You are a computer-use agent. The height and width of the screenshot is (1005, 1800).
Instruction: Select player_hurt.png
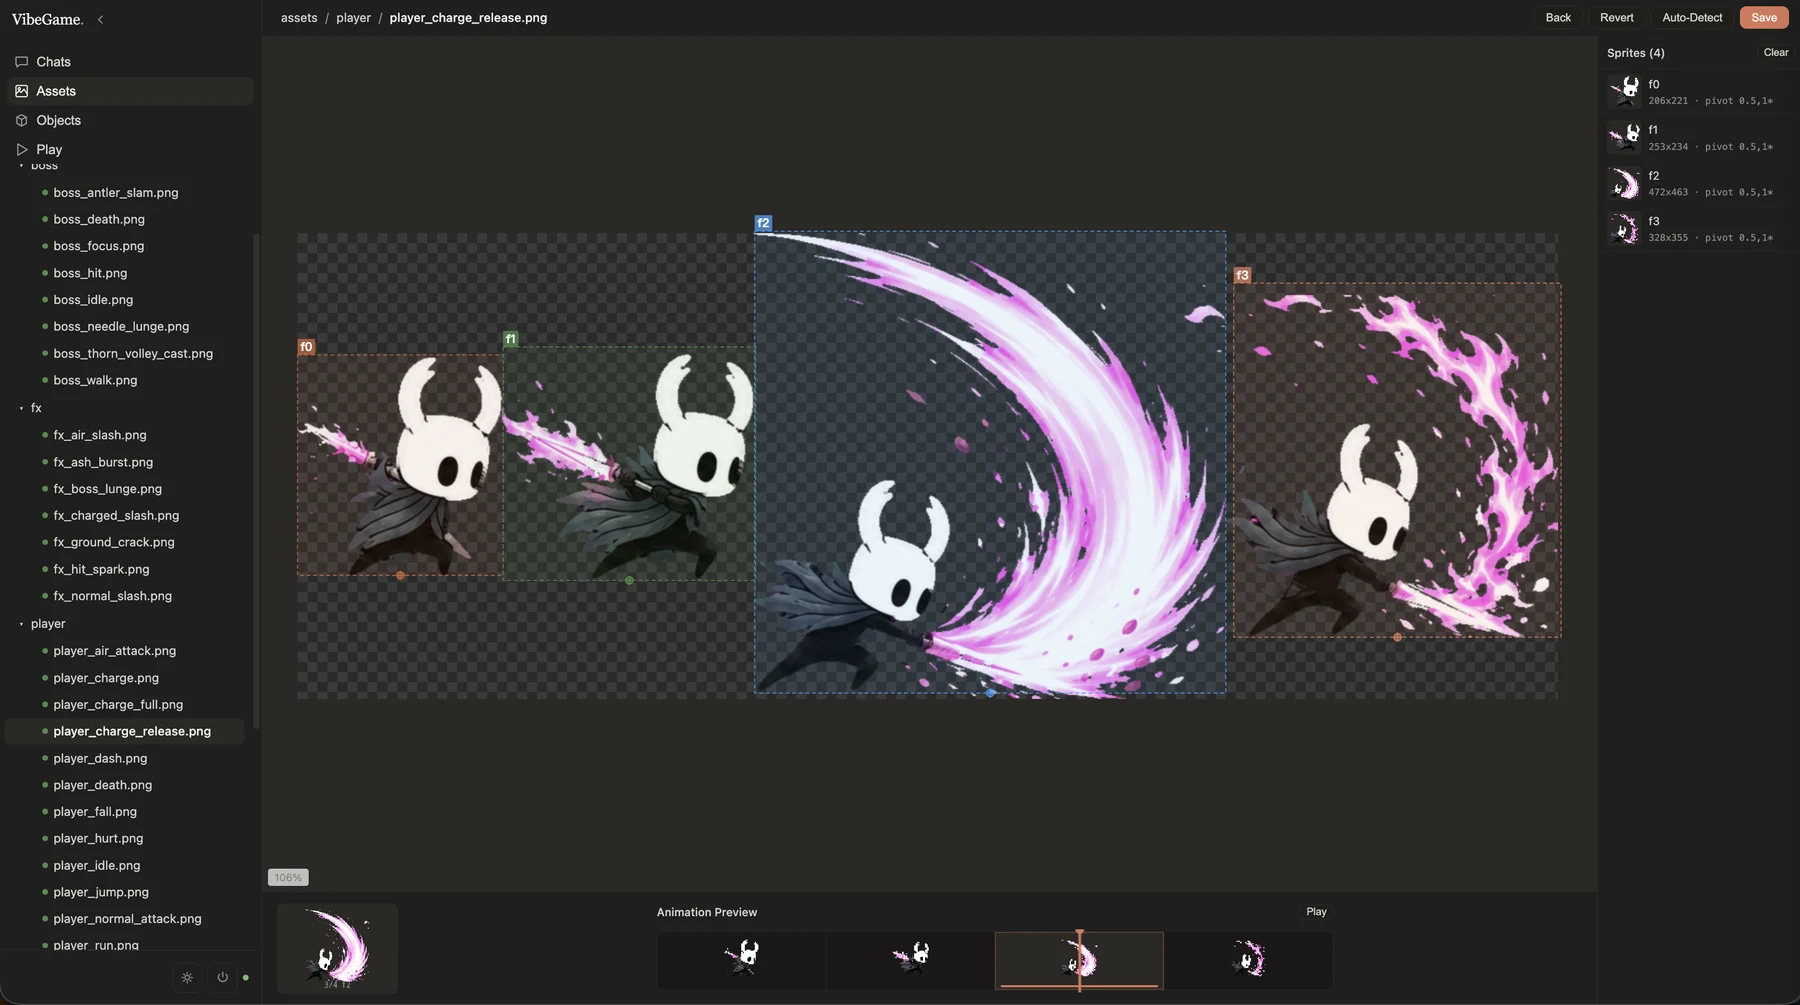pyautogui.click(x=98, y=839)
